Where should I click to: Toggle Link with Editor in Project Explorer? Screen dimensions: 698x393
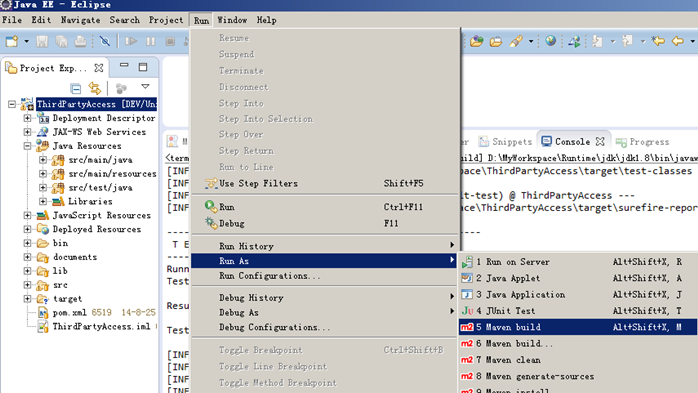pyautogui.click(x=95, y=88)
